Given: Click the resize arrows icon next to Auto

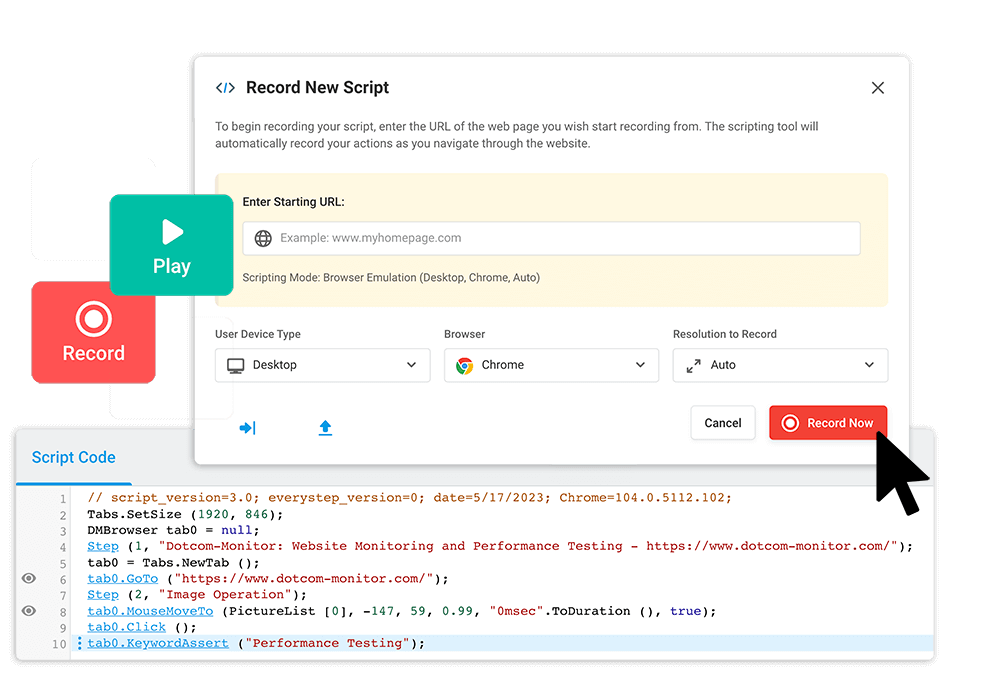Looking at the screenshot, I should coord(694,365).
